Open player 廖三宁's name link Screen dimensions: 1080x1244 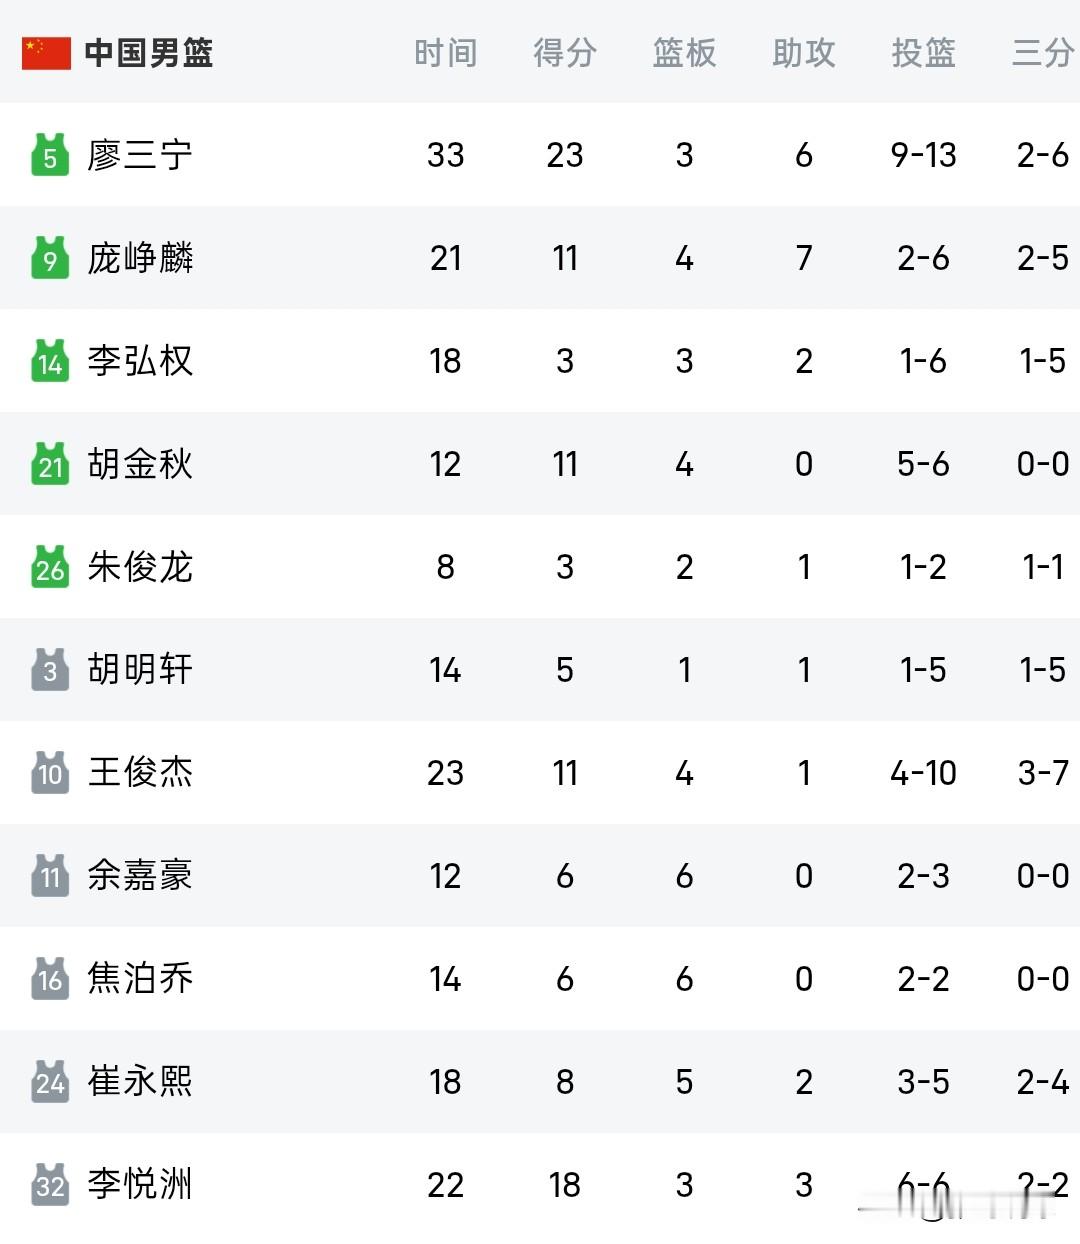[140, 155]
